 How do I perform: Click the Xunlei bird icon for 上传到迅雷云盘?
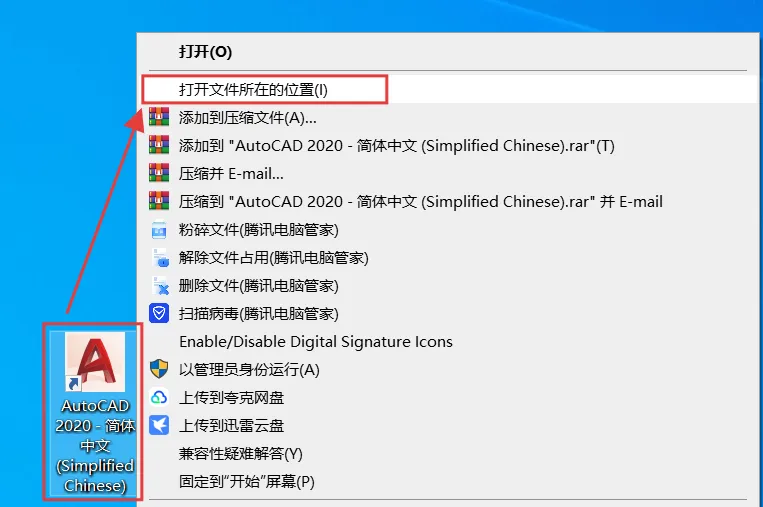[159, 425]
